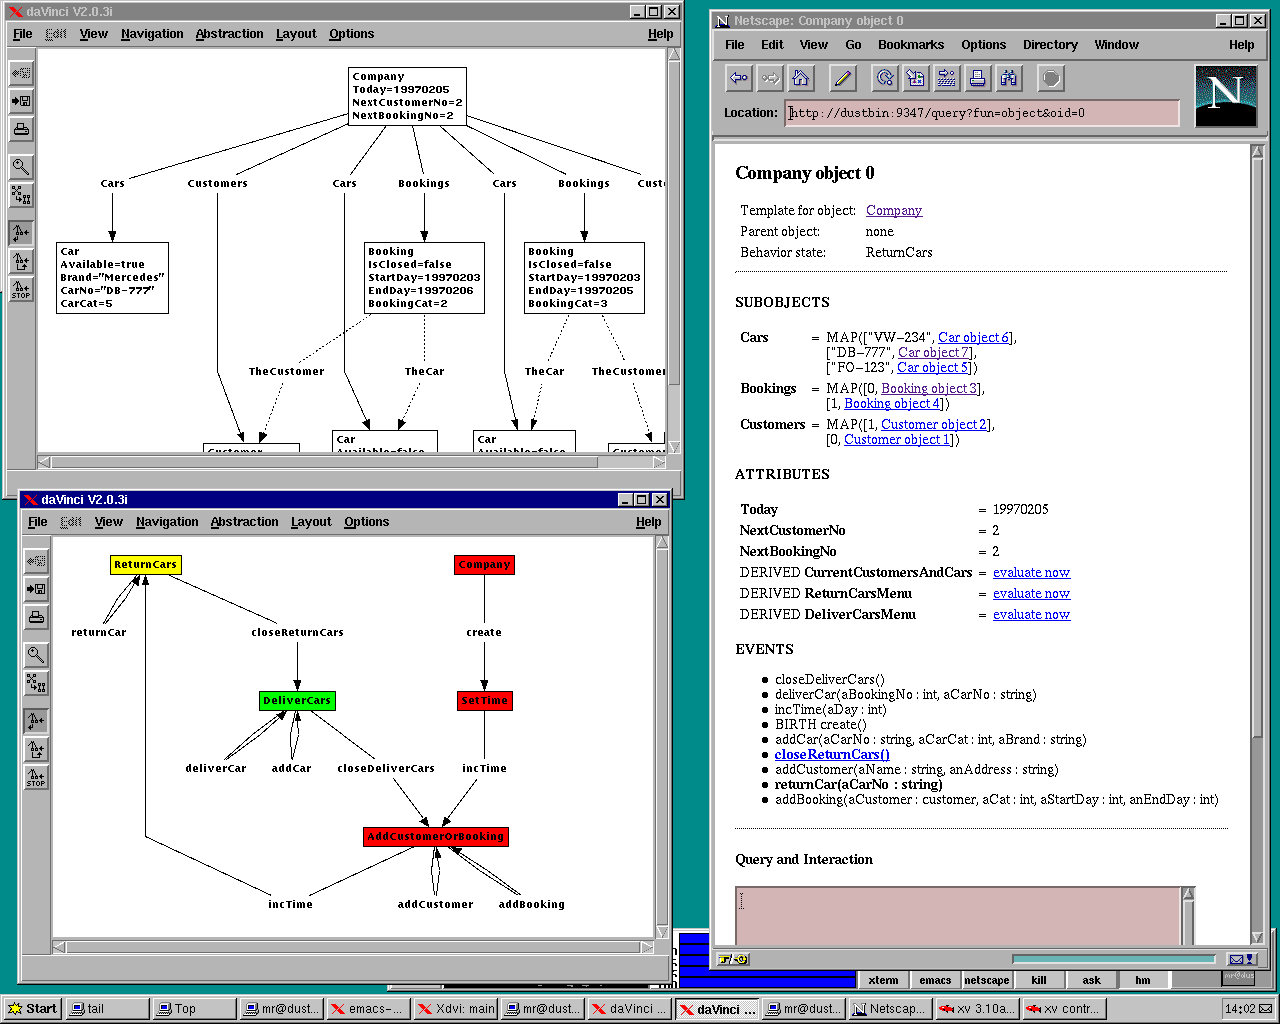The width and height of the screenshot is (1280, 1024).
Task: Click the printer icon in bottom daVinci toolbar
Action: 36,617
